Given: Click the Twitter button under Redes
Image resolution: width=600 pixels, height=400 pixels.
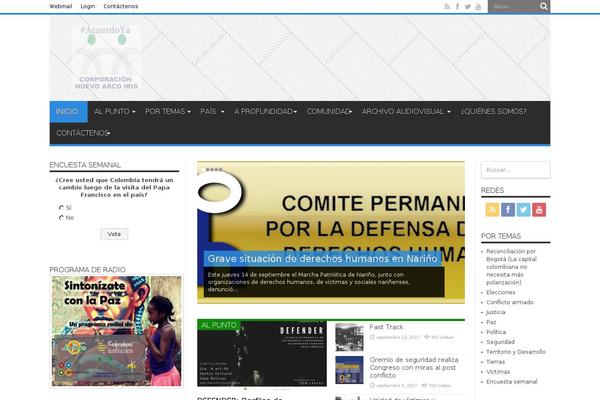Looking at the screenshot, I should pyautogui.click(x=523, y=209).
